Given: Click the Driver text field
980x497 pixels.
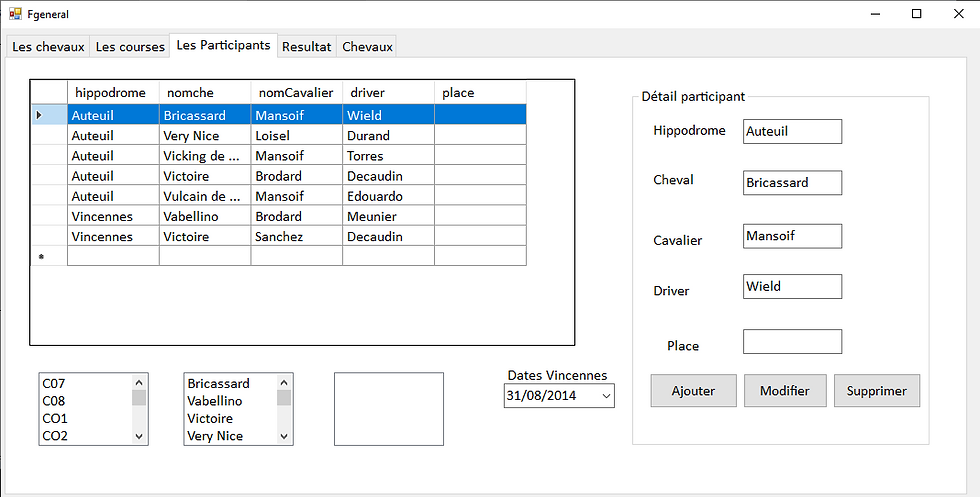Looking at the screenshot, I should point(792,287).
